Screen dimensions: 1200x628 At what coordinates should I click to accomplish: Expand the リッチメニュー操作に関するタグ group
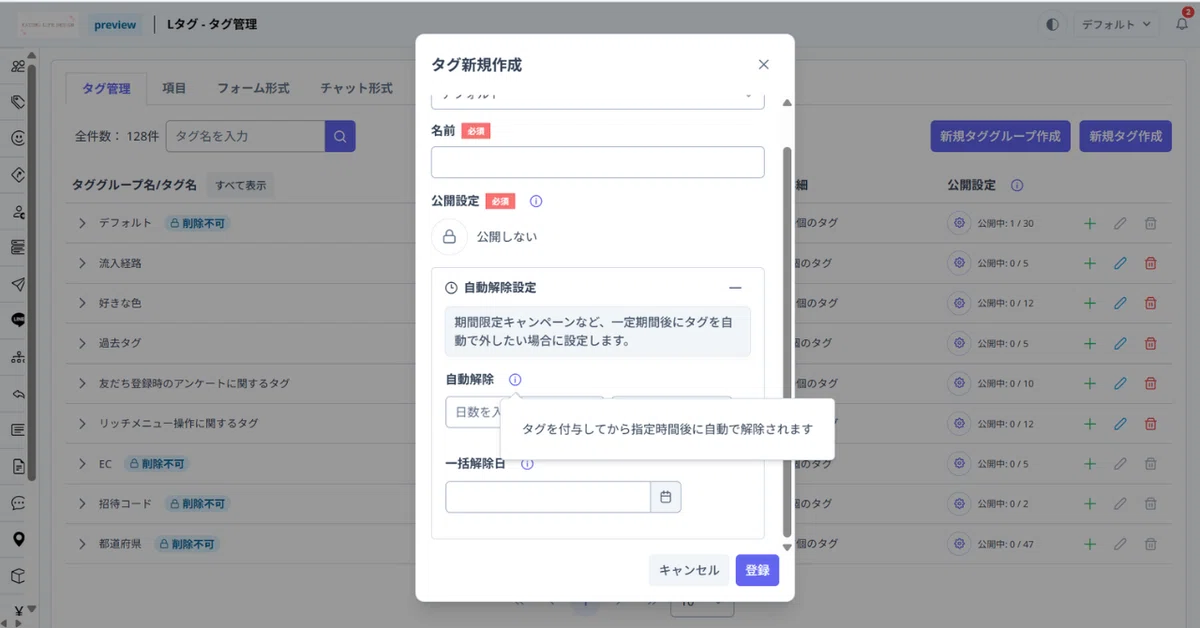(83, 423)
